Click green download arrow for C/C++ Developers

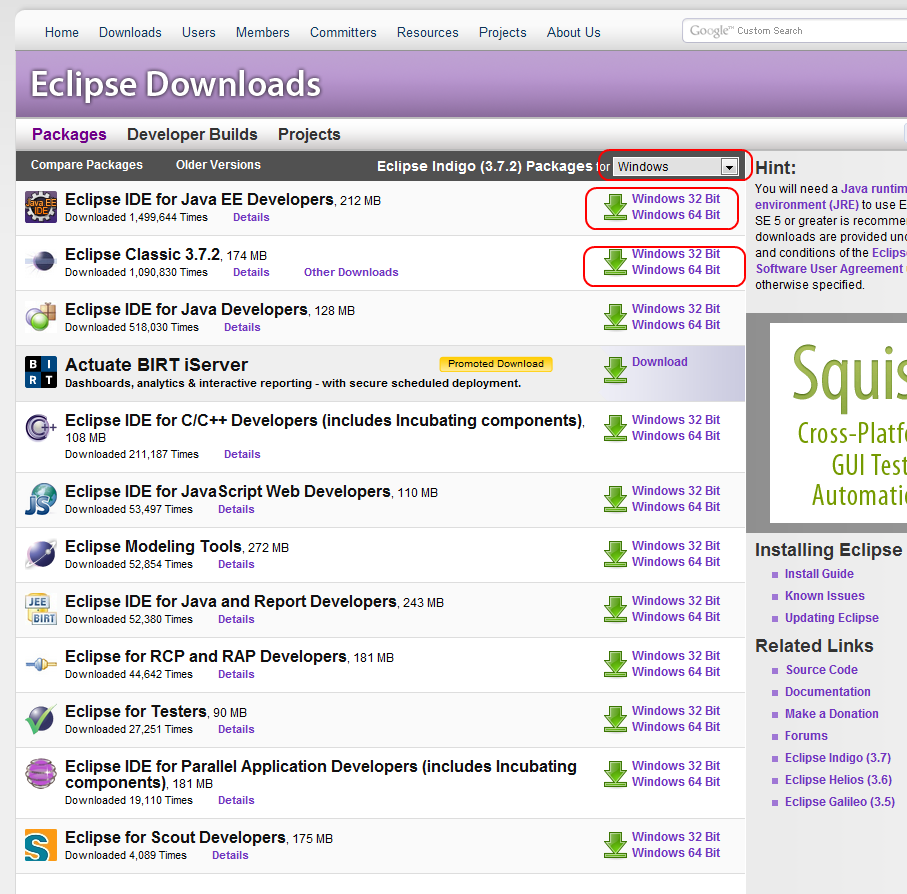click(615, 428)
